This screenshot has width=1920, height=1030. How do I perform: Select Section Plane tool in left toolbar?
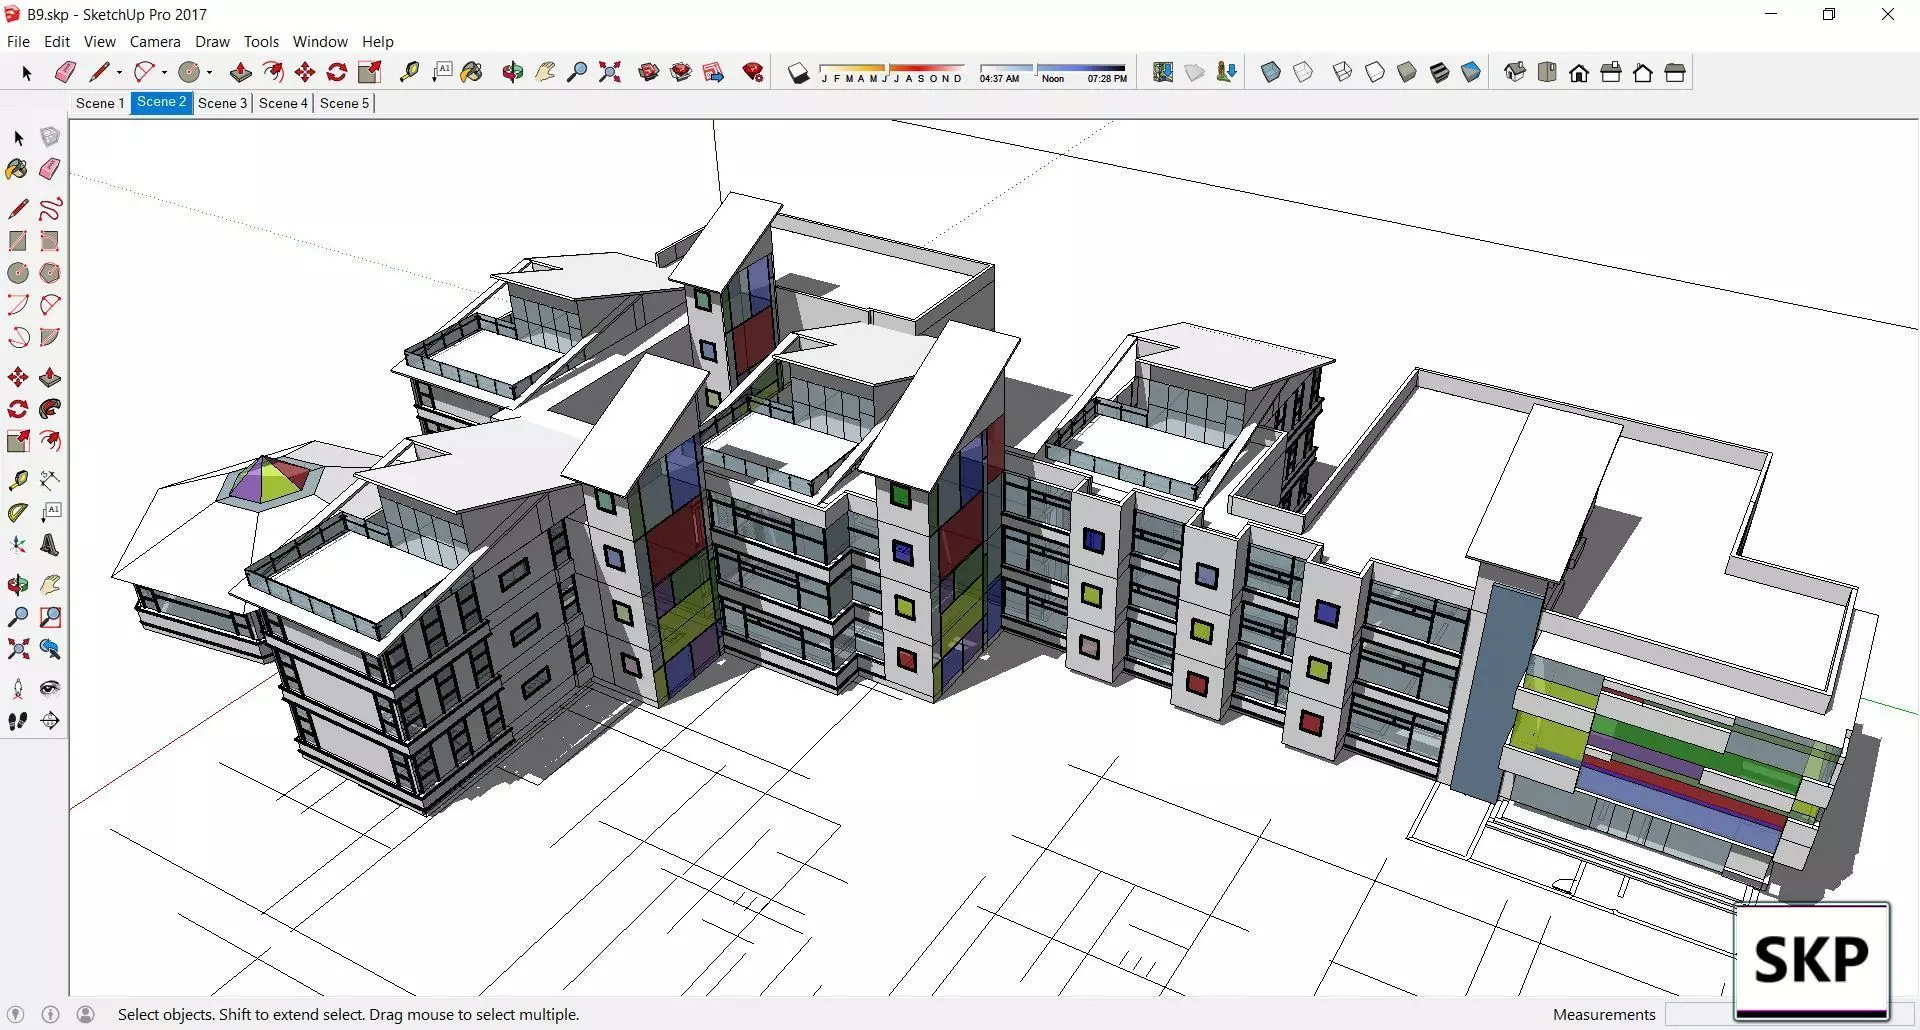tap(50, 721)
